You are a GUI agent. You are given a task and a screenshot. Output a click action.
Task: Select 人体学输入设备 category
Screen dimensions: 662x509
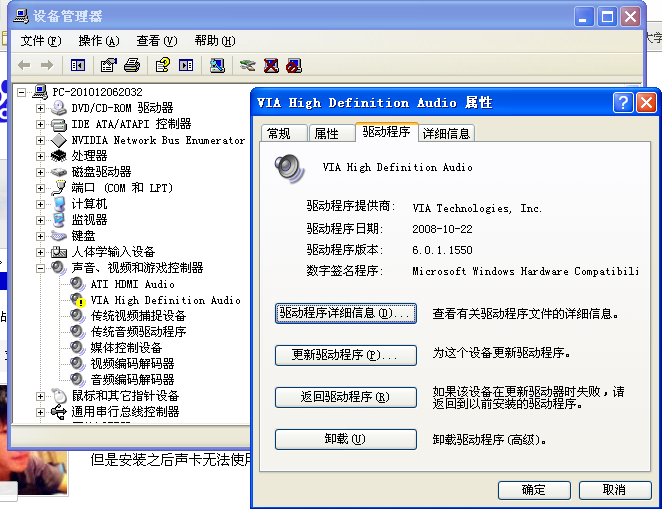[113, 252]
